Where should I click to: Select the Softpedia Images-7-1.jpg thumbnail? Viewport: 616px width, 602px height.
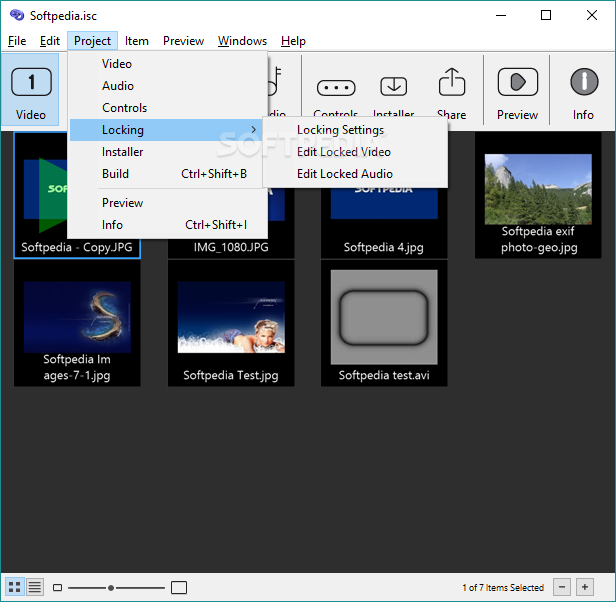point(77,323)
